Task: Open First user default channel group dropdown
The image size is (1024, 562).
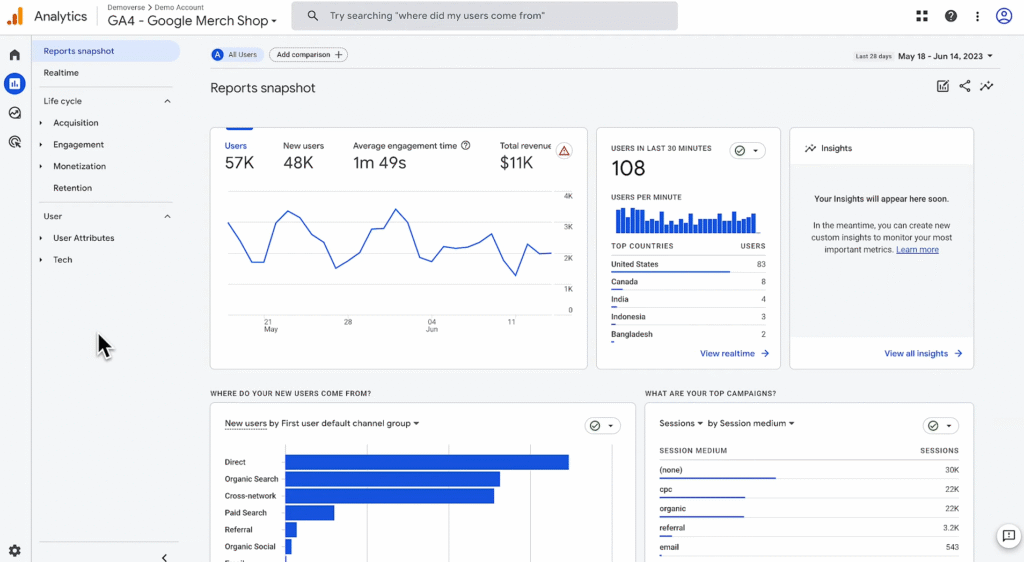Action: pos(350,424)
